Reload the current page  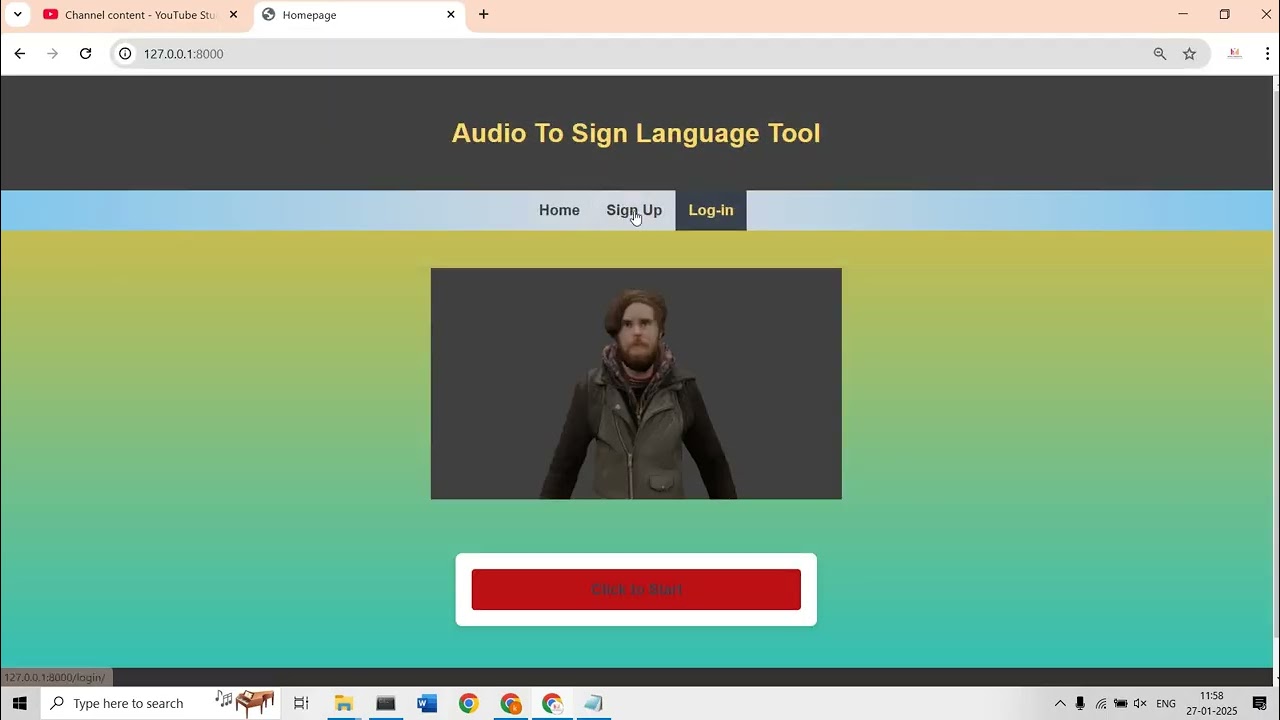point(86,54)
